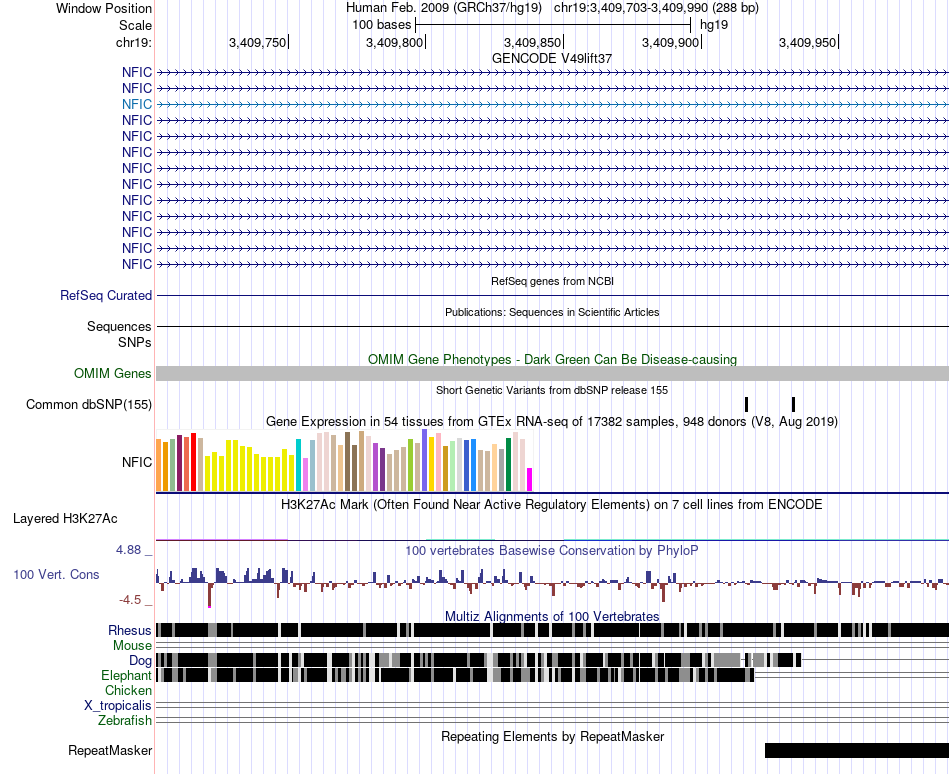Click Publications: Sequences in Scientific Articles title
This screenshot has height=774, width=950.
point(552,312)
